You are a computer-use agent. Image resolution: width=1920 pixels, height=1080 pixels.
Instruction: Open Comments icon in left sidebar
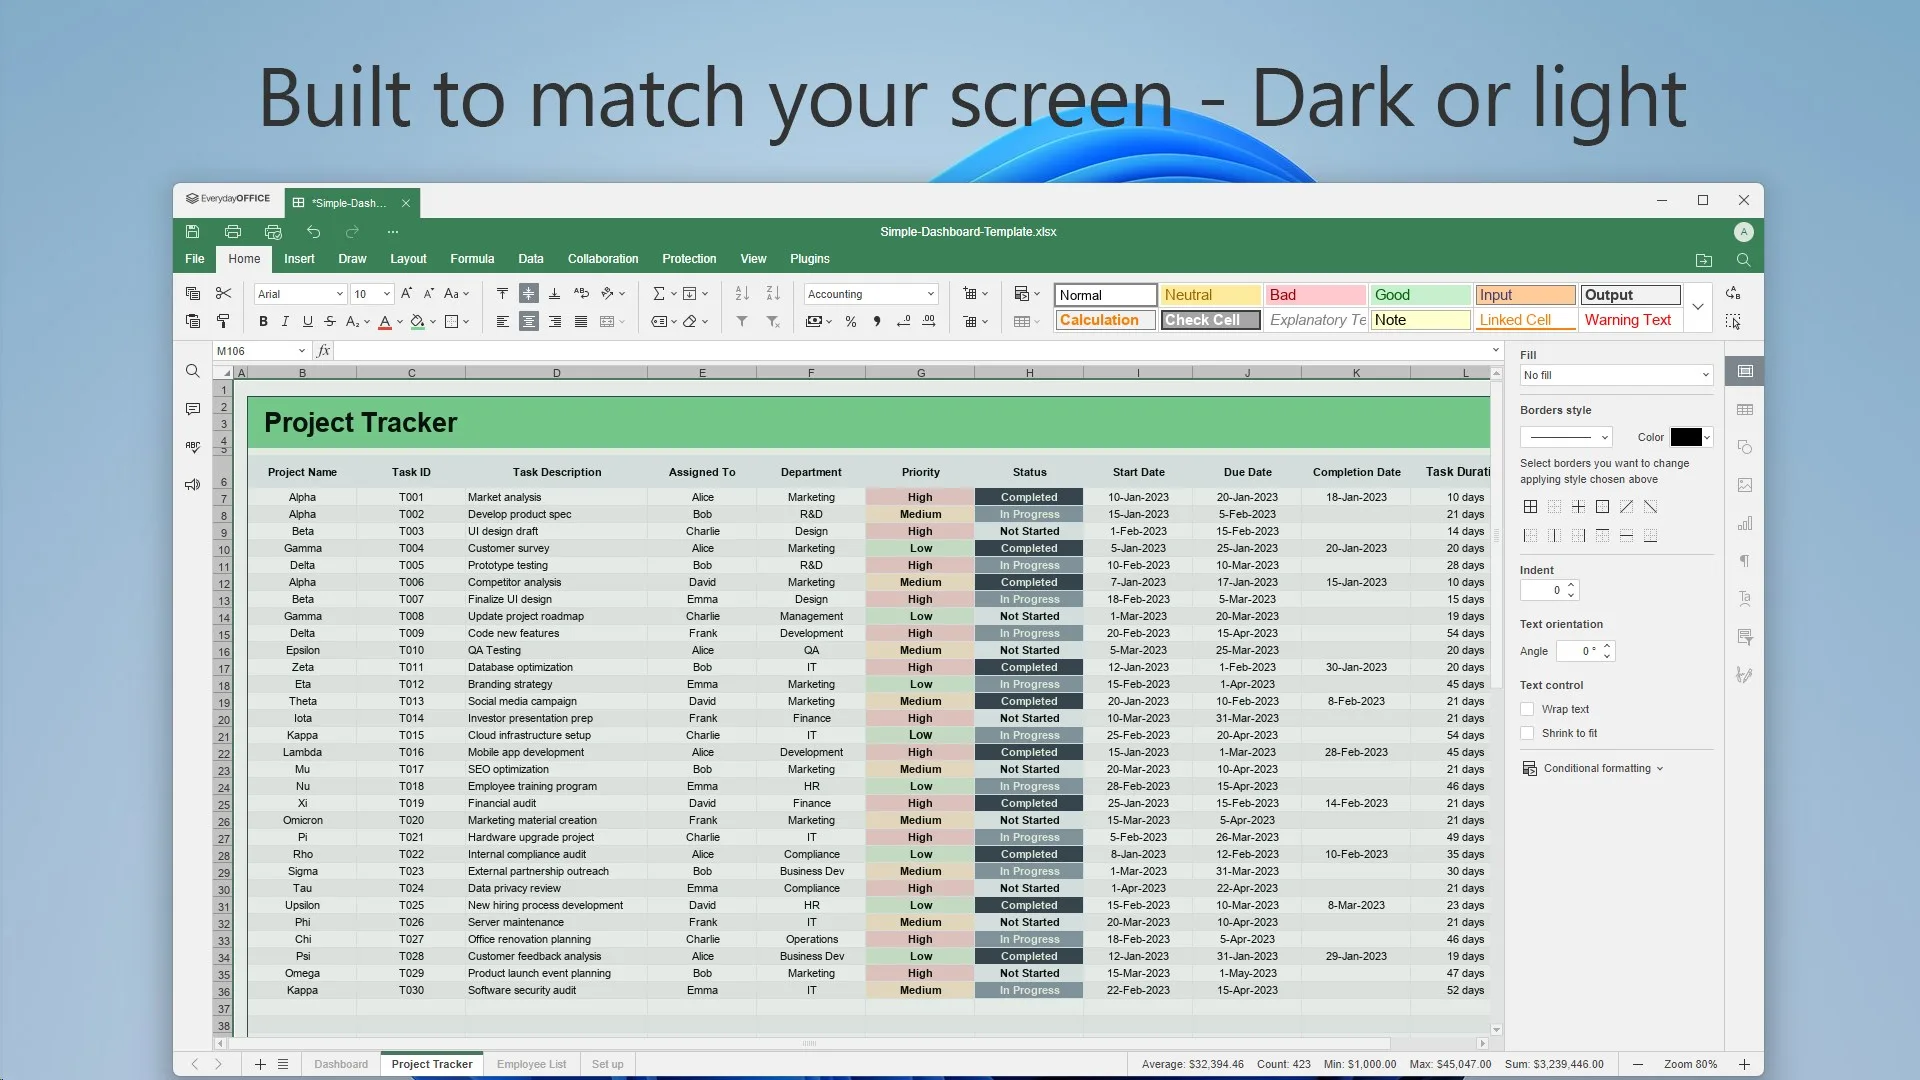point(192,409)
